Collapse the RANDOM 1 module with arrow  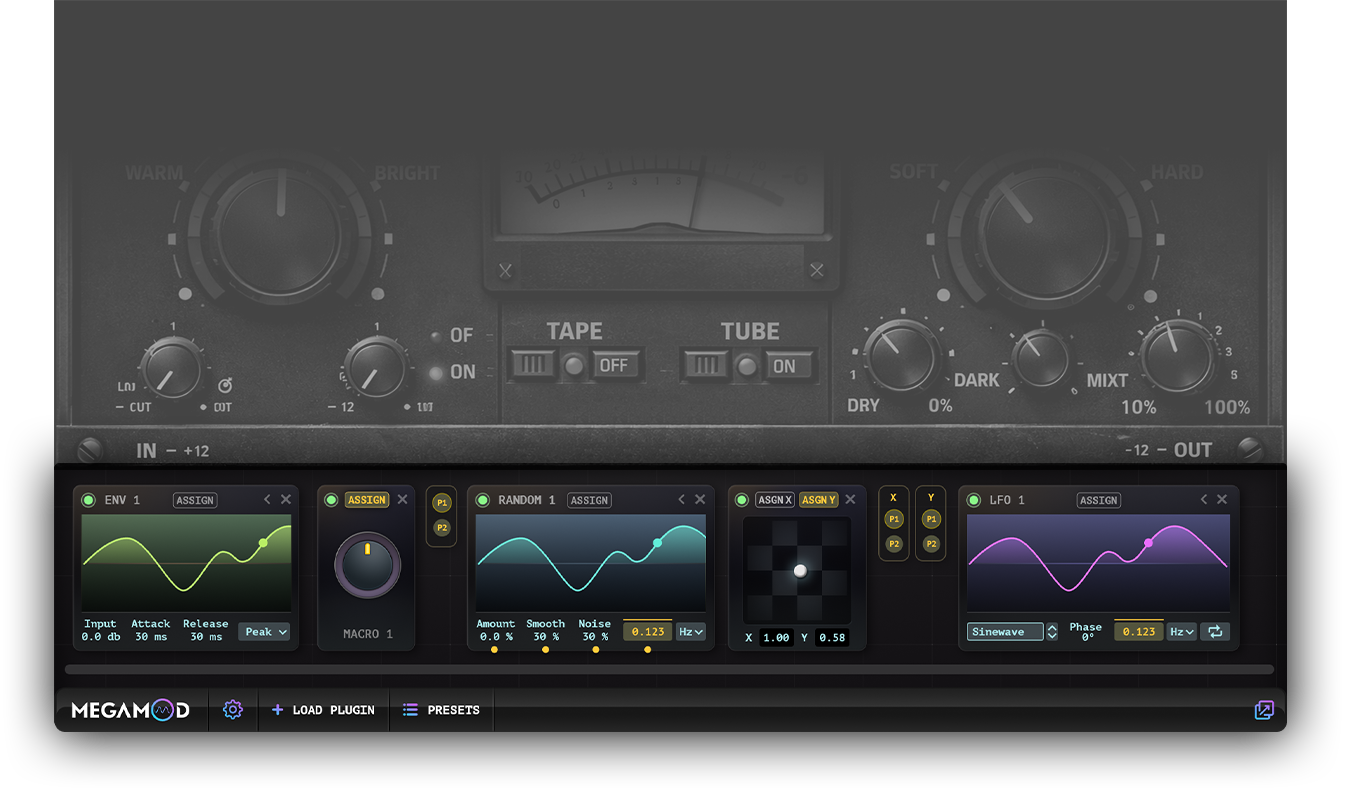682,500
